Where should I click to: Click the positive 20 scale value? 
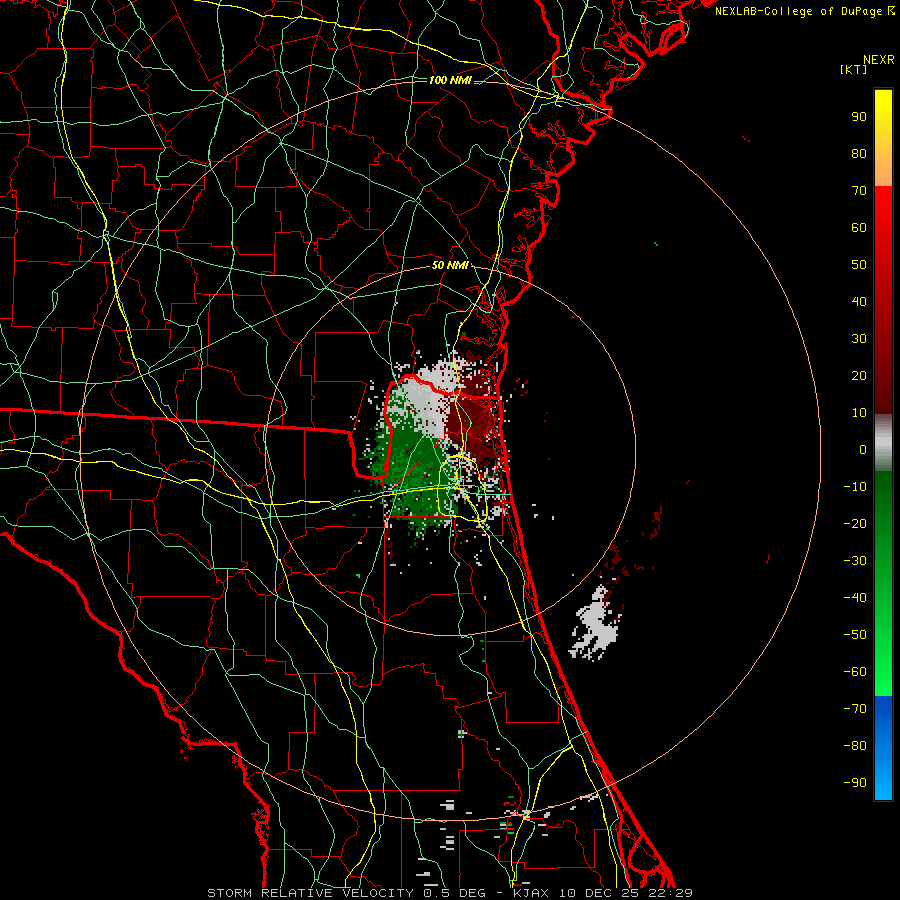tap(859, 375)
